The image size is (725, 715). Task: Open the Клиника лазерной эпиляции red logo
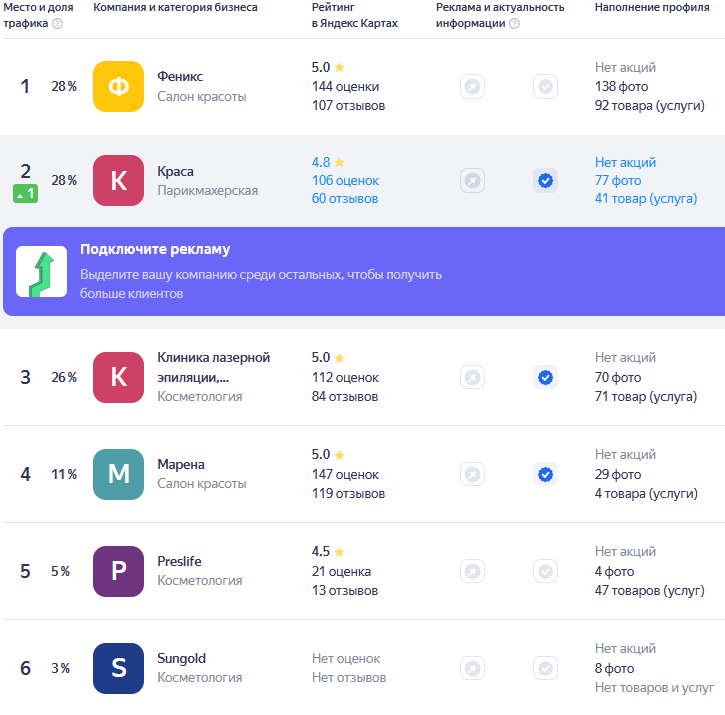(x=118, y=377)
